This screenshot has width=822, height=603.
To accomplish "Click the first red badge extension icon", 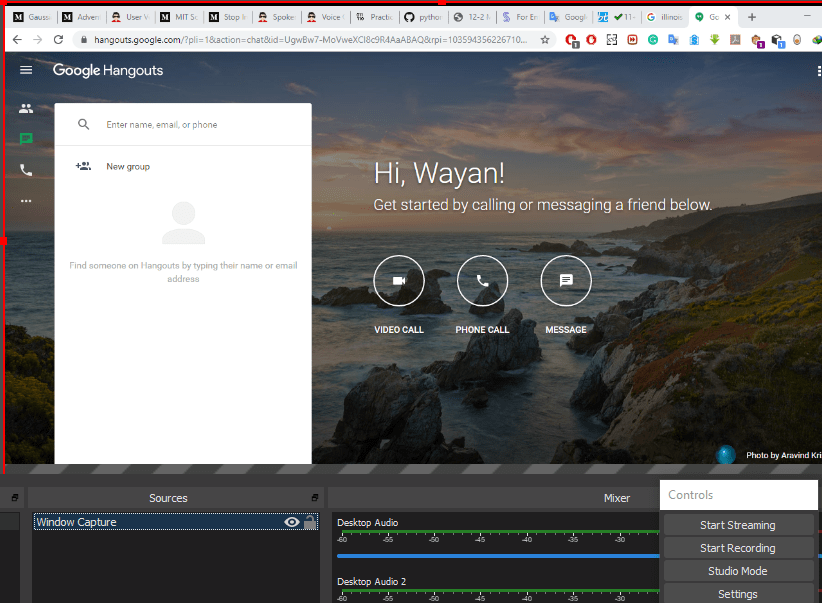I will tap(571, 40).
